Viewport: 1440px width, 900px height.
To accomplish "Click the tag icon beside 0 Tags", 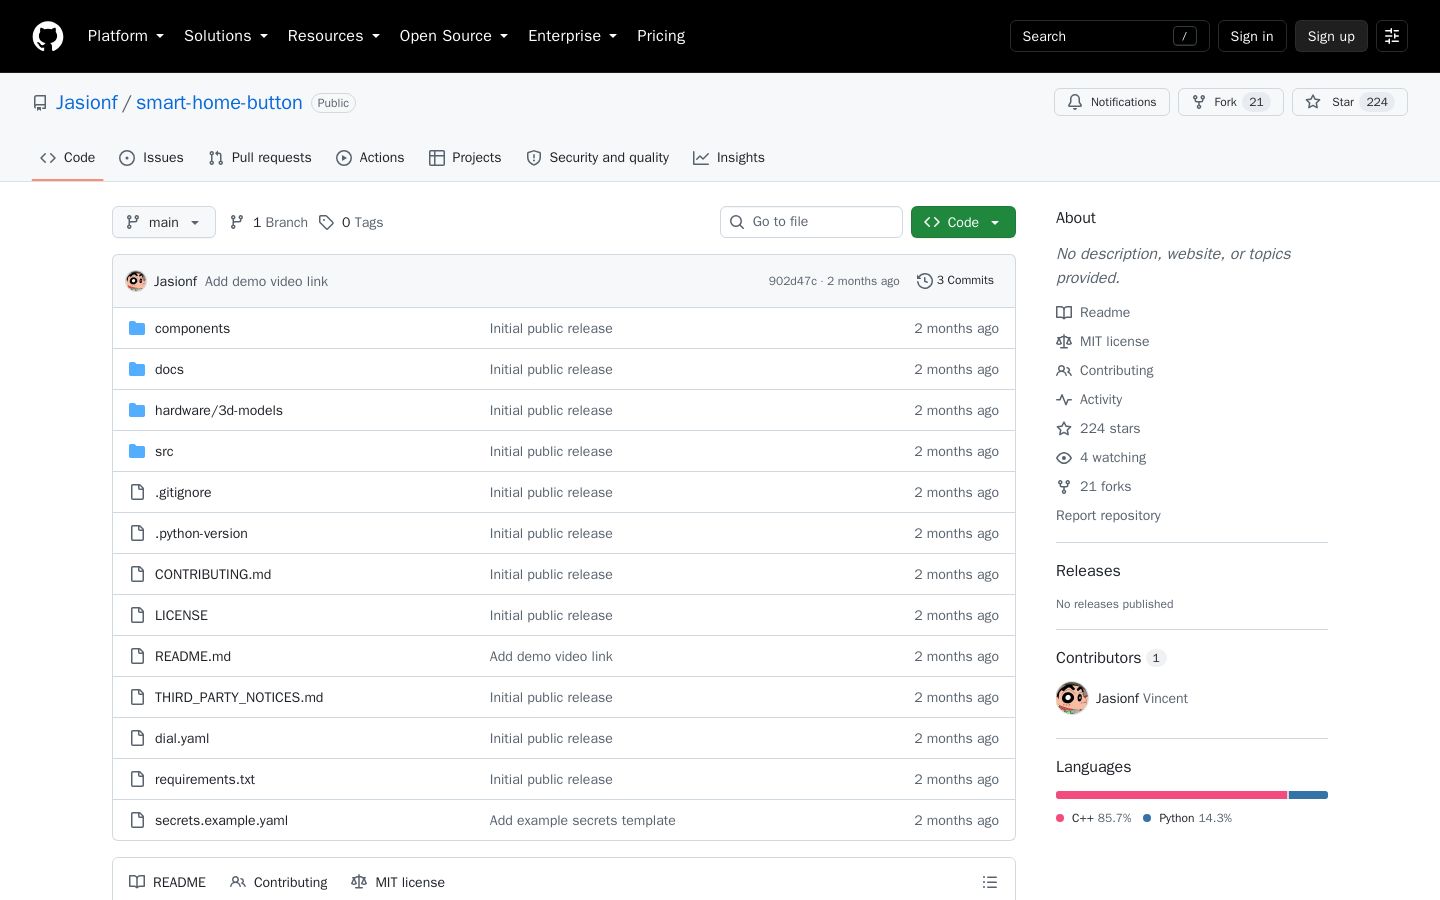I will coord(326,222).
